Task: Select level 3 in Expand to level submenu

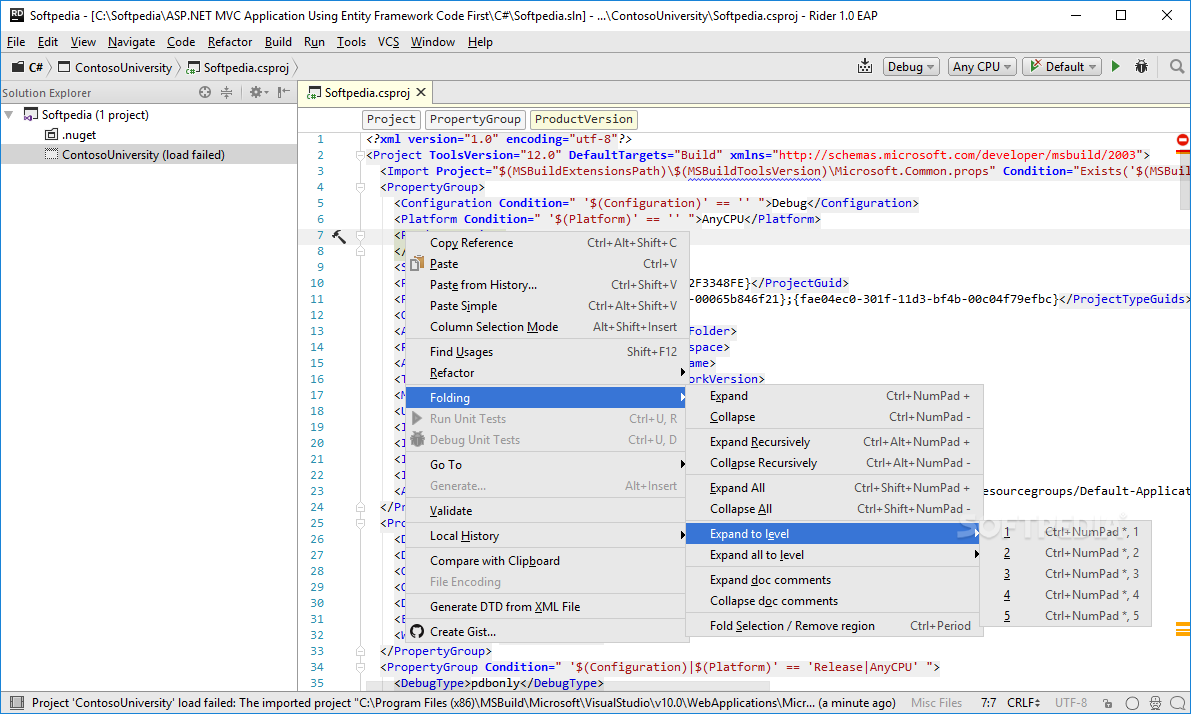Action: [x=1007, y=574]
